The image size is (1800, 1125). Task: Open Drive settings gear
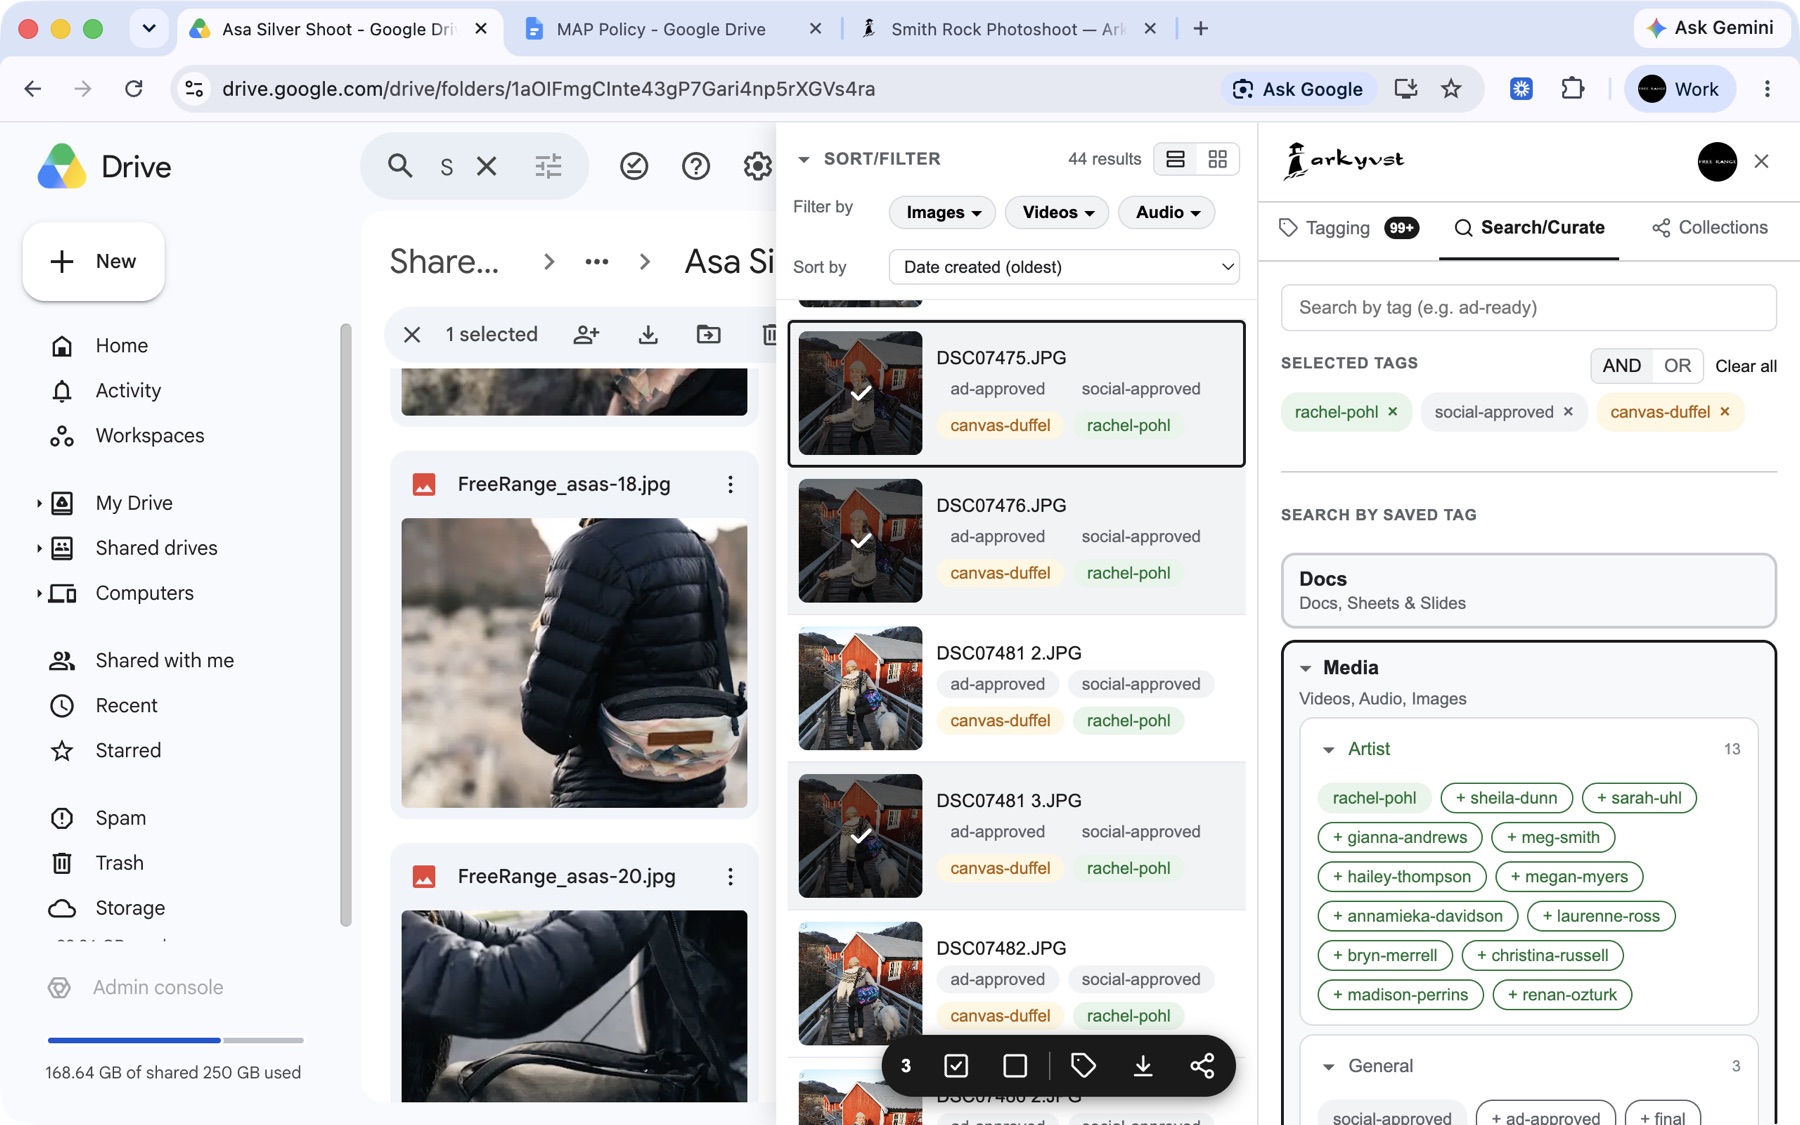(x=757, y=166)
